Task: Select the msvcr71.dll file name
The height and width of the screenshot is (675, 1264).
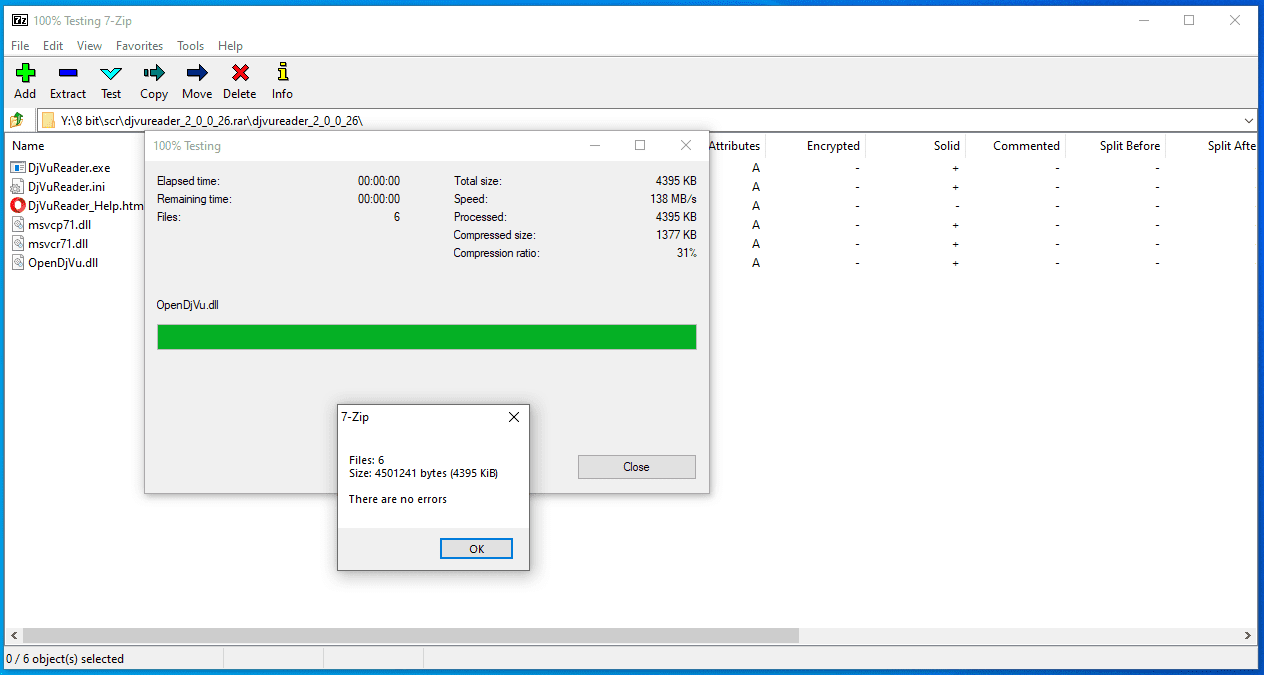Action: [x=58, y=244]
